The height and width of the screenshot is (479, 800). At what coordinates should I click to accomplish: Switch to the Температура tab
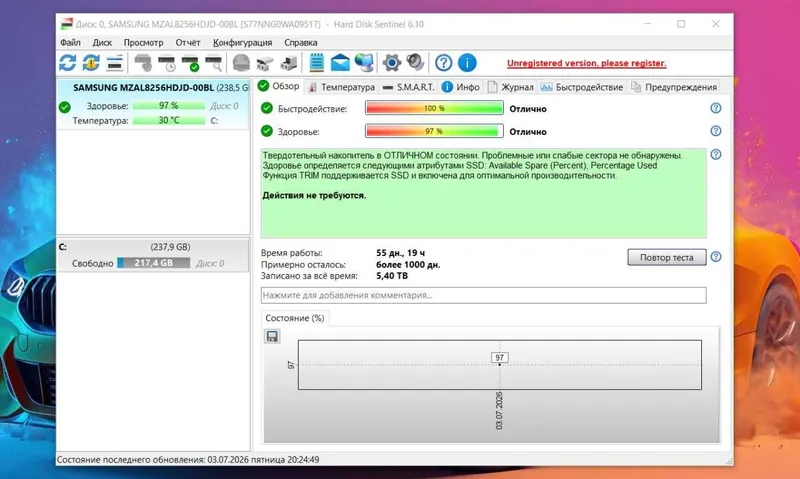341,87
